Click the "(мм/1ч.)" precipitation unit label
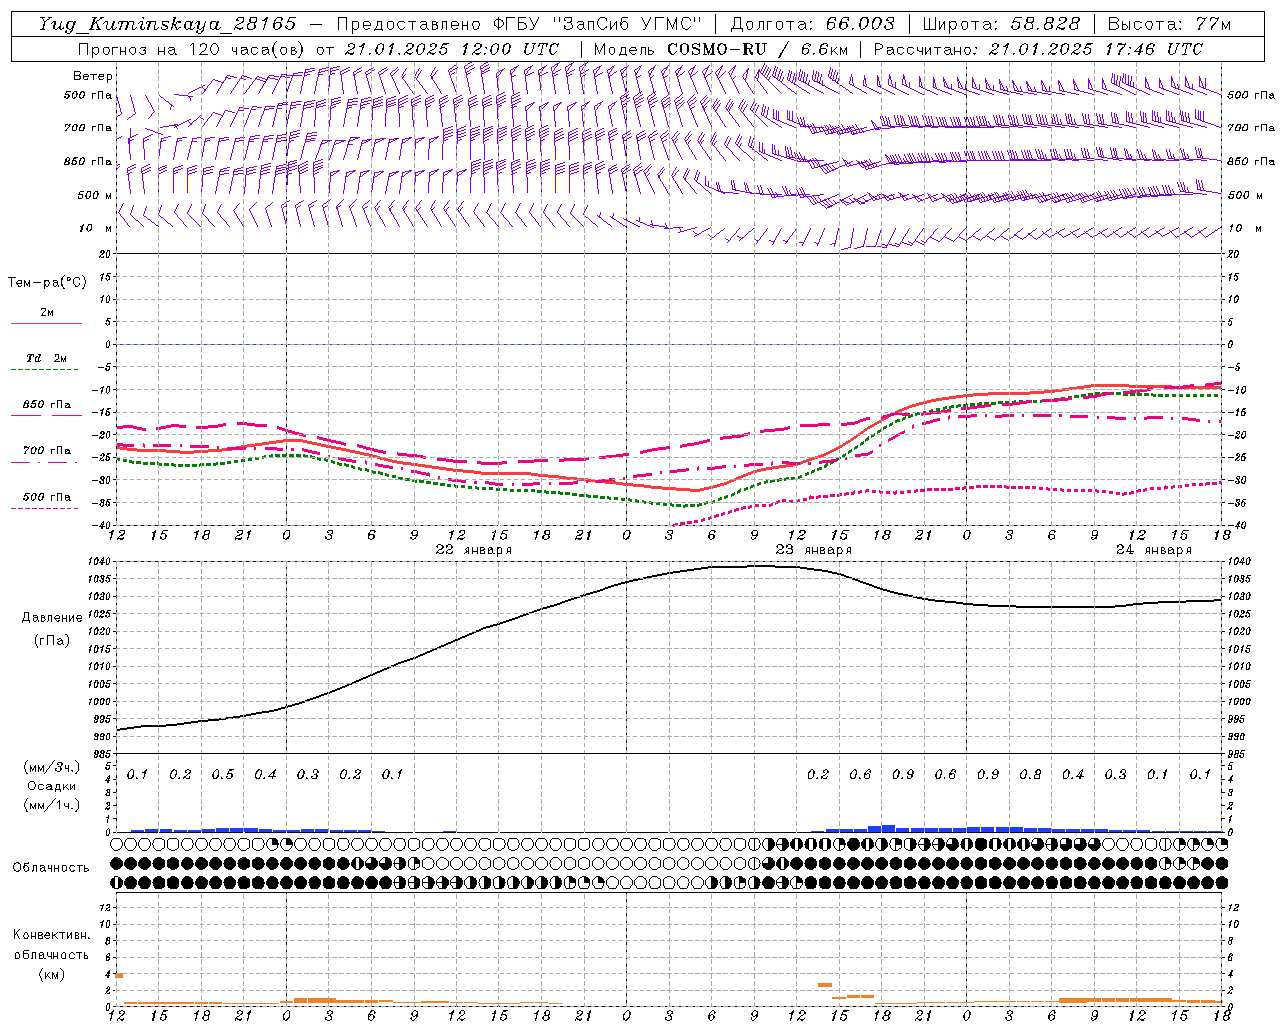The height and width of the screenshot is (1024, 1280). (52, 805)
